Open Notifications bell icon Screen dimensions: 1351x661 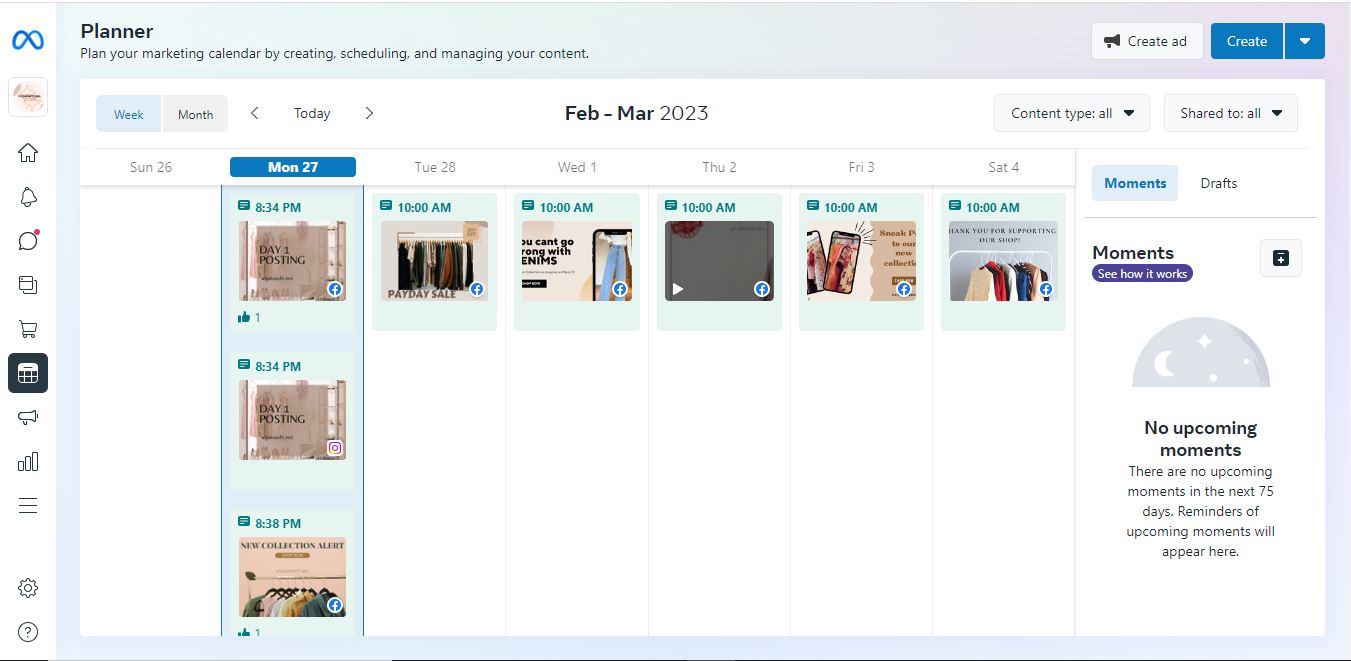28,197
